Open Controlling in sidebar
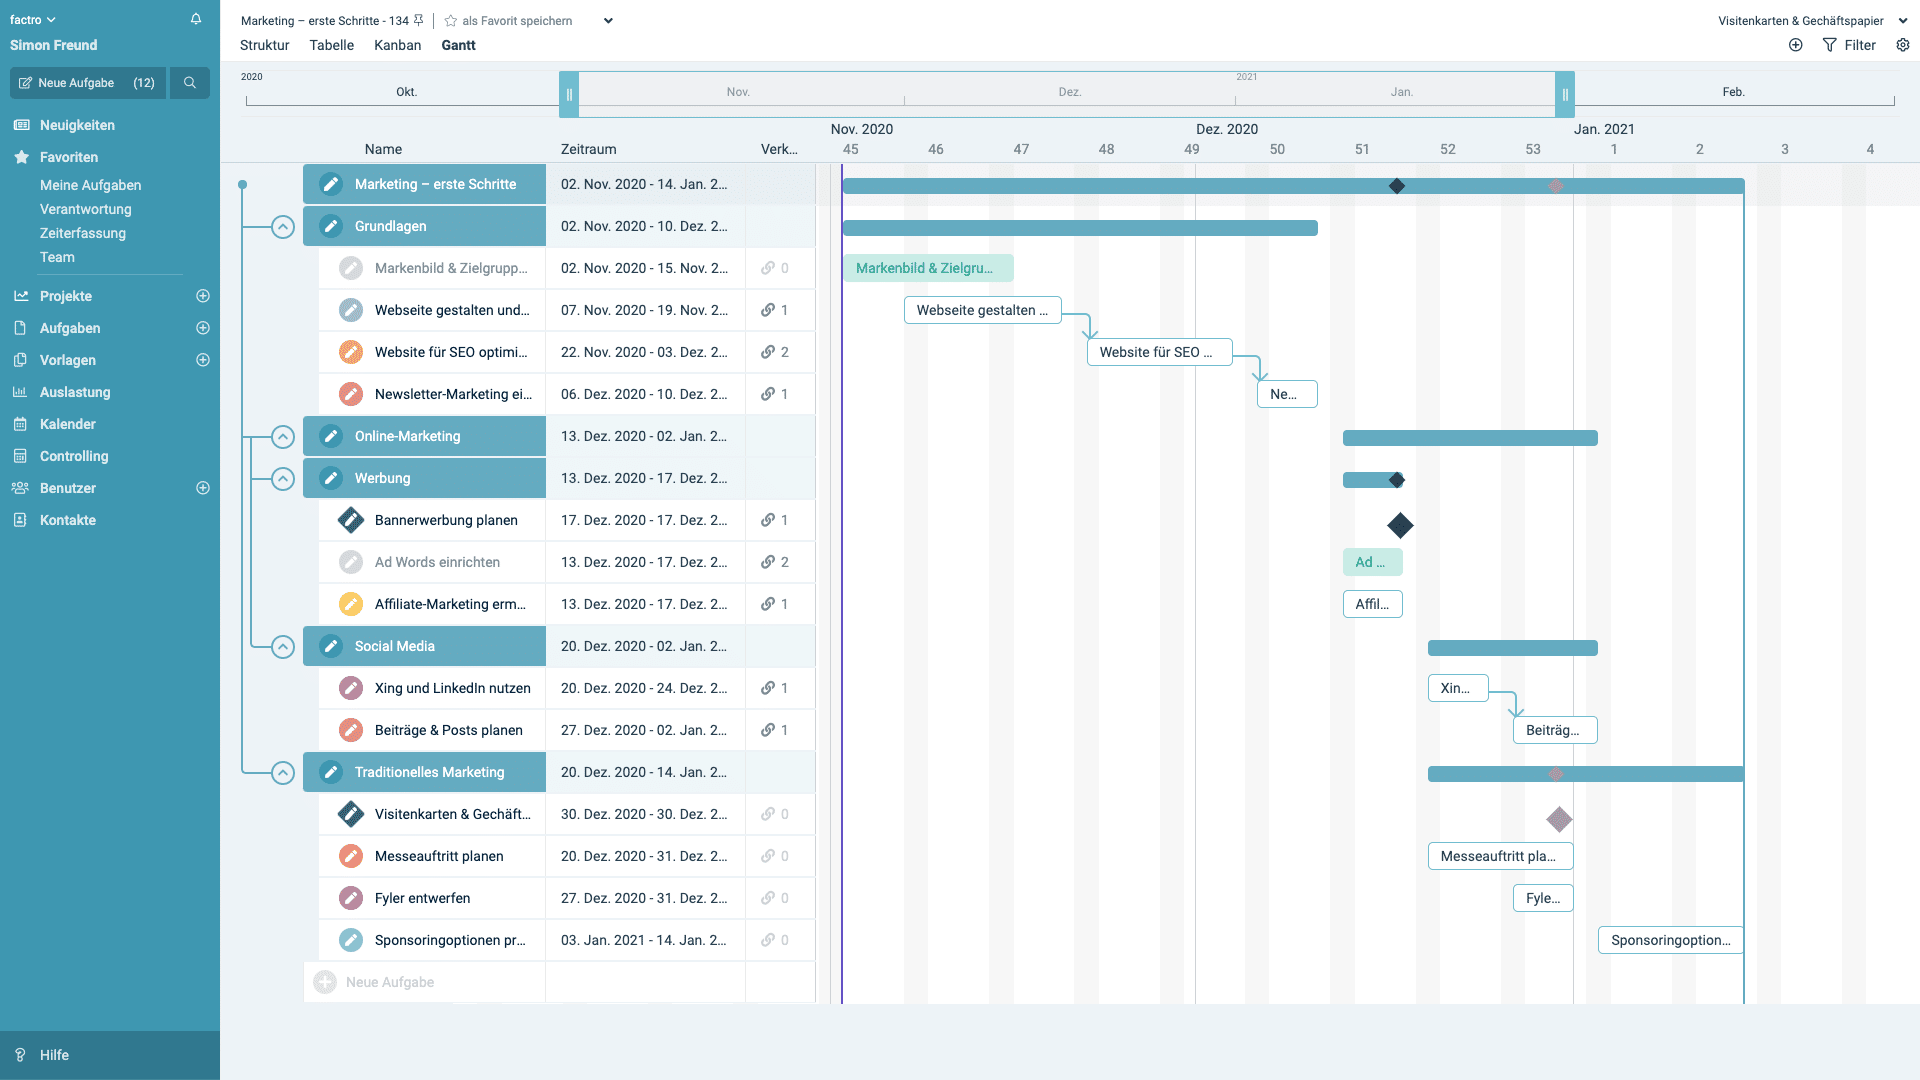 [x=74, y=456]
